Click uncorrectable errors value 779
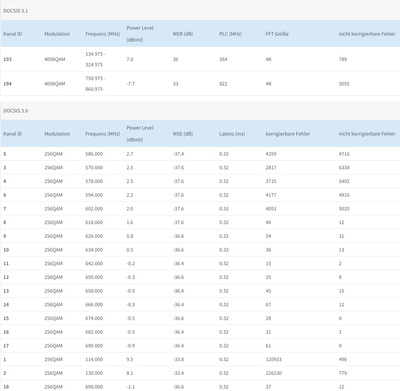 343,373
